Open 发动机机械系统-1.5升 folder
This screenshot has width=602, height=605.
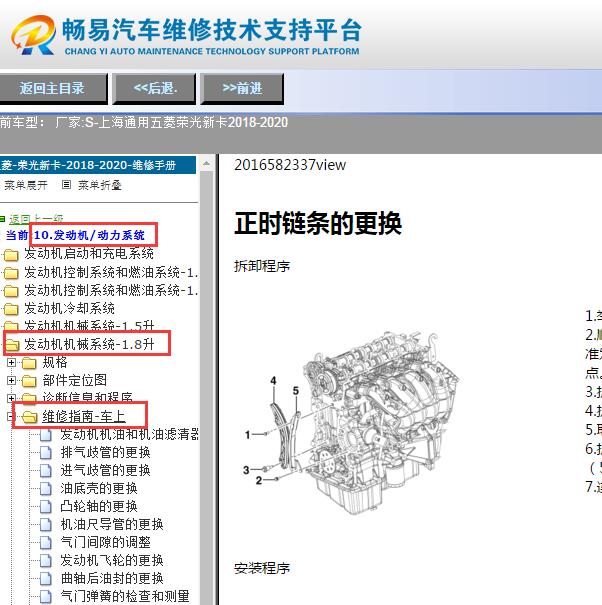coord(89,326)
